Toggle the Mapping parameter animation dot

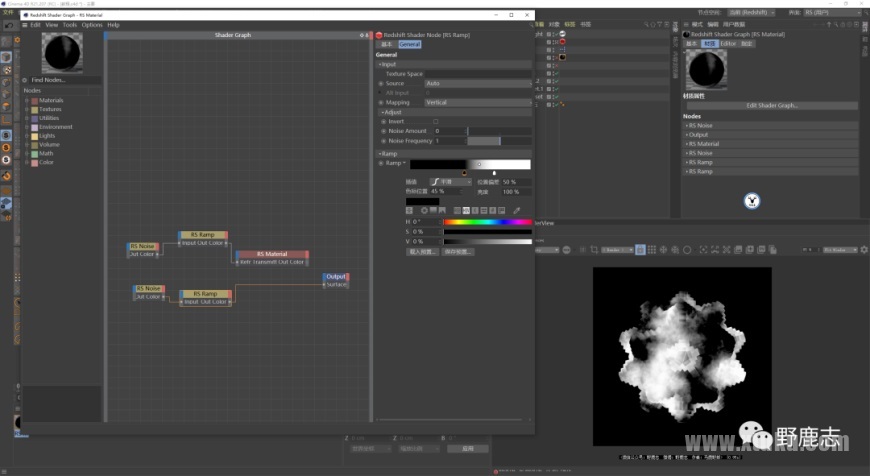[x=381, y=103]
